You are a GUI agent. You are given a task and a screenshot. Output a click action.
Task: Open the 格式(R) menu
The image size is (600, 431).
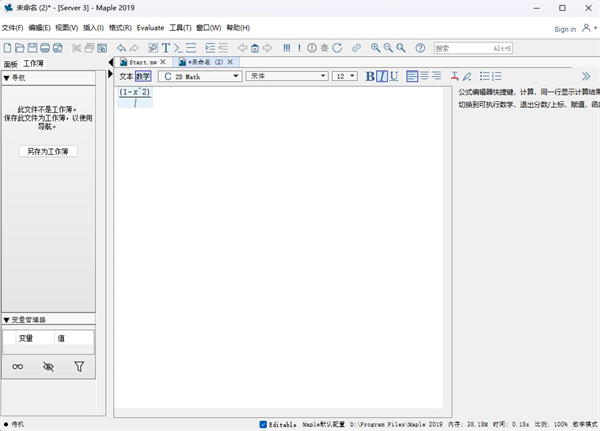(x=120, y=28)
